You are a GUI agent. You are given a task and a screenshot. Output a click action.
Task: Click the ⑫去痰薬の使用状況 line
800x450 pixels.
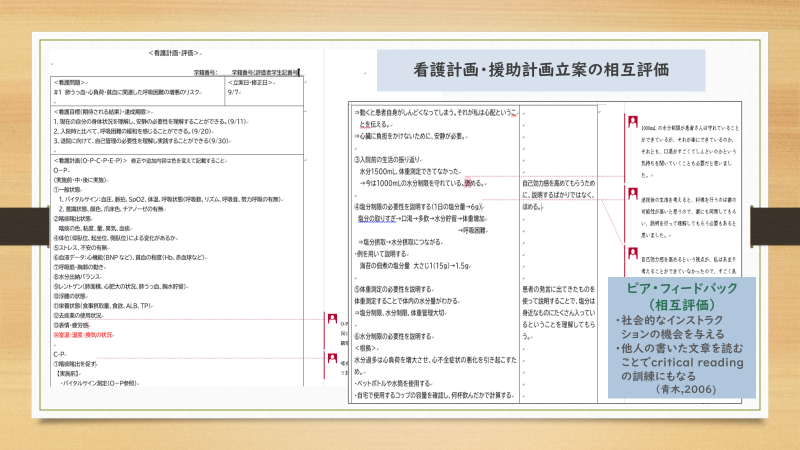pos(79,315)
